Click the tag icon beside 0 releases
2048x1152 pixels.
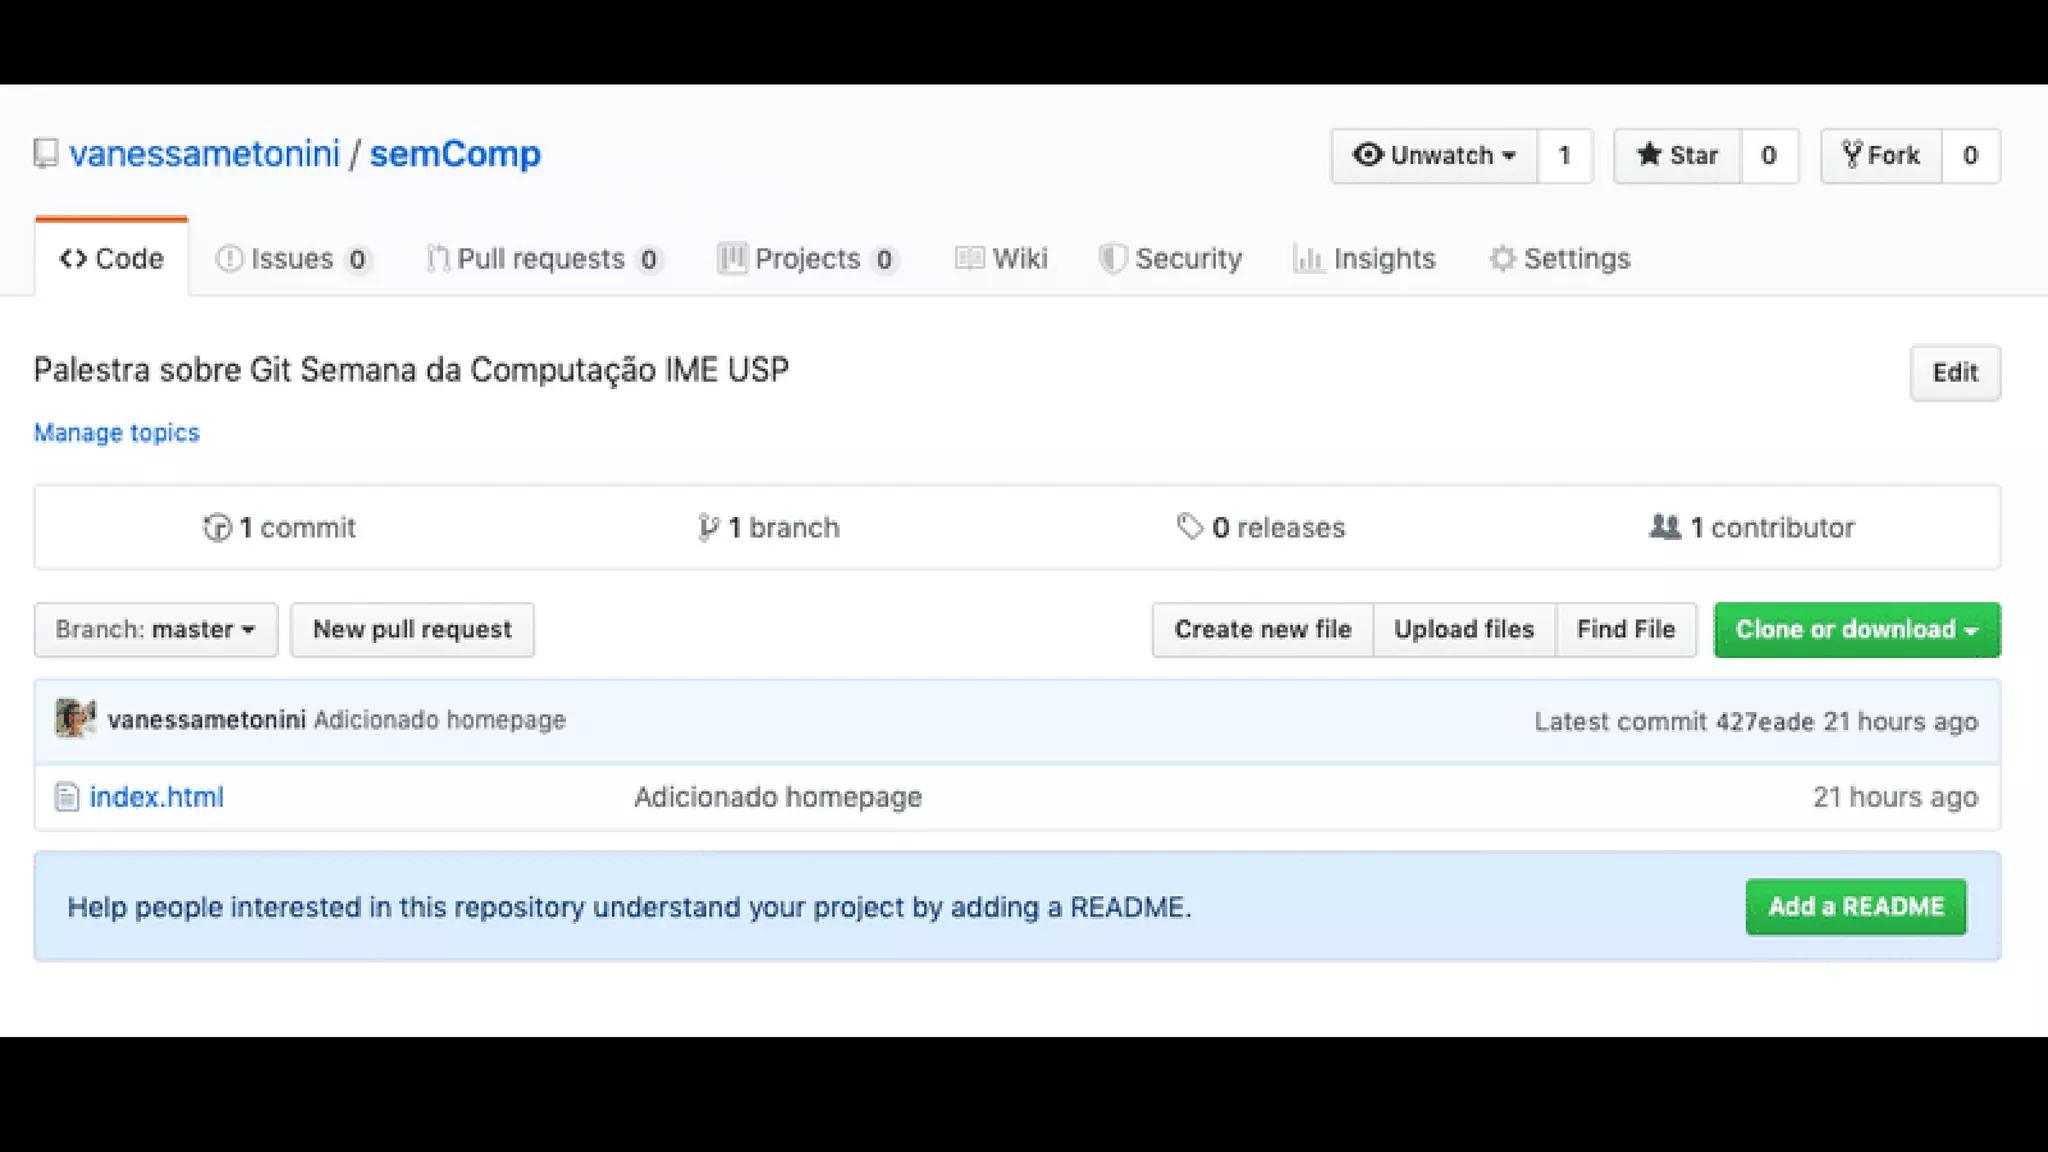[x=1189, y=526]
